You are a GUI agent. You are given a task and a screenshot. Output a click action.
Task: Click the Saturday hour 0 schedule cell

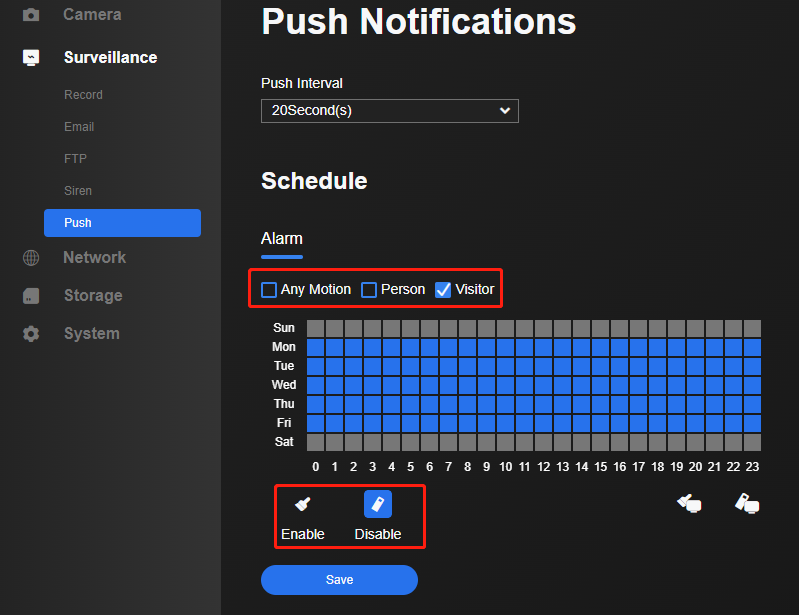tap(315, 442)
